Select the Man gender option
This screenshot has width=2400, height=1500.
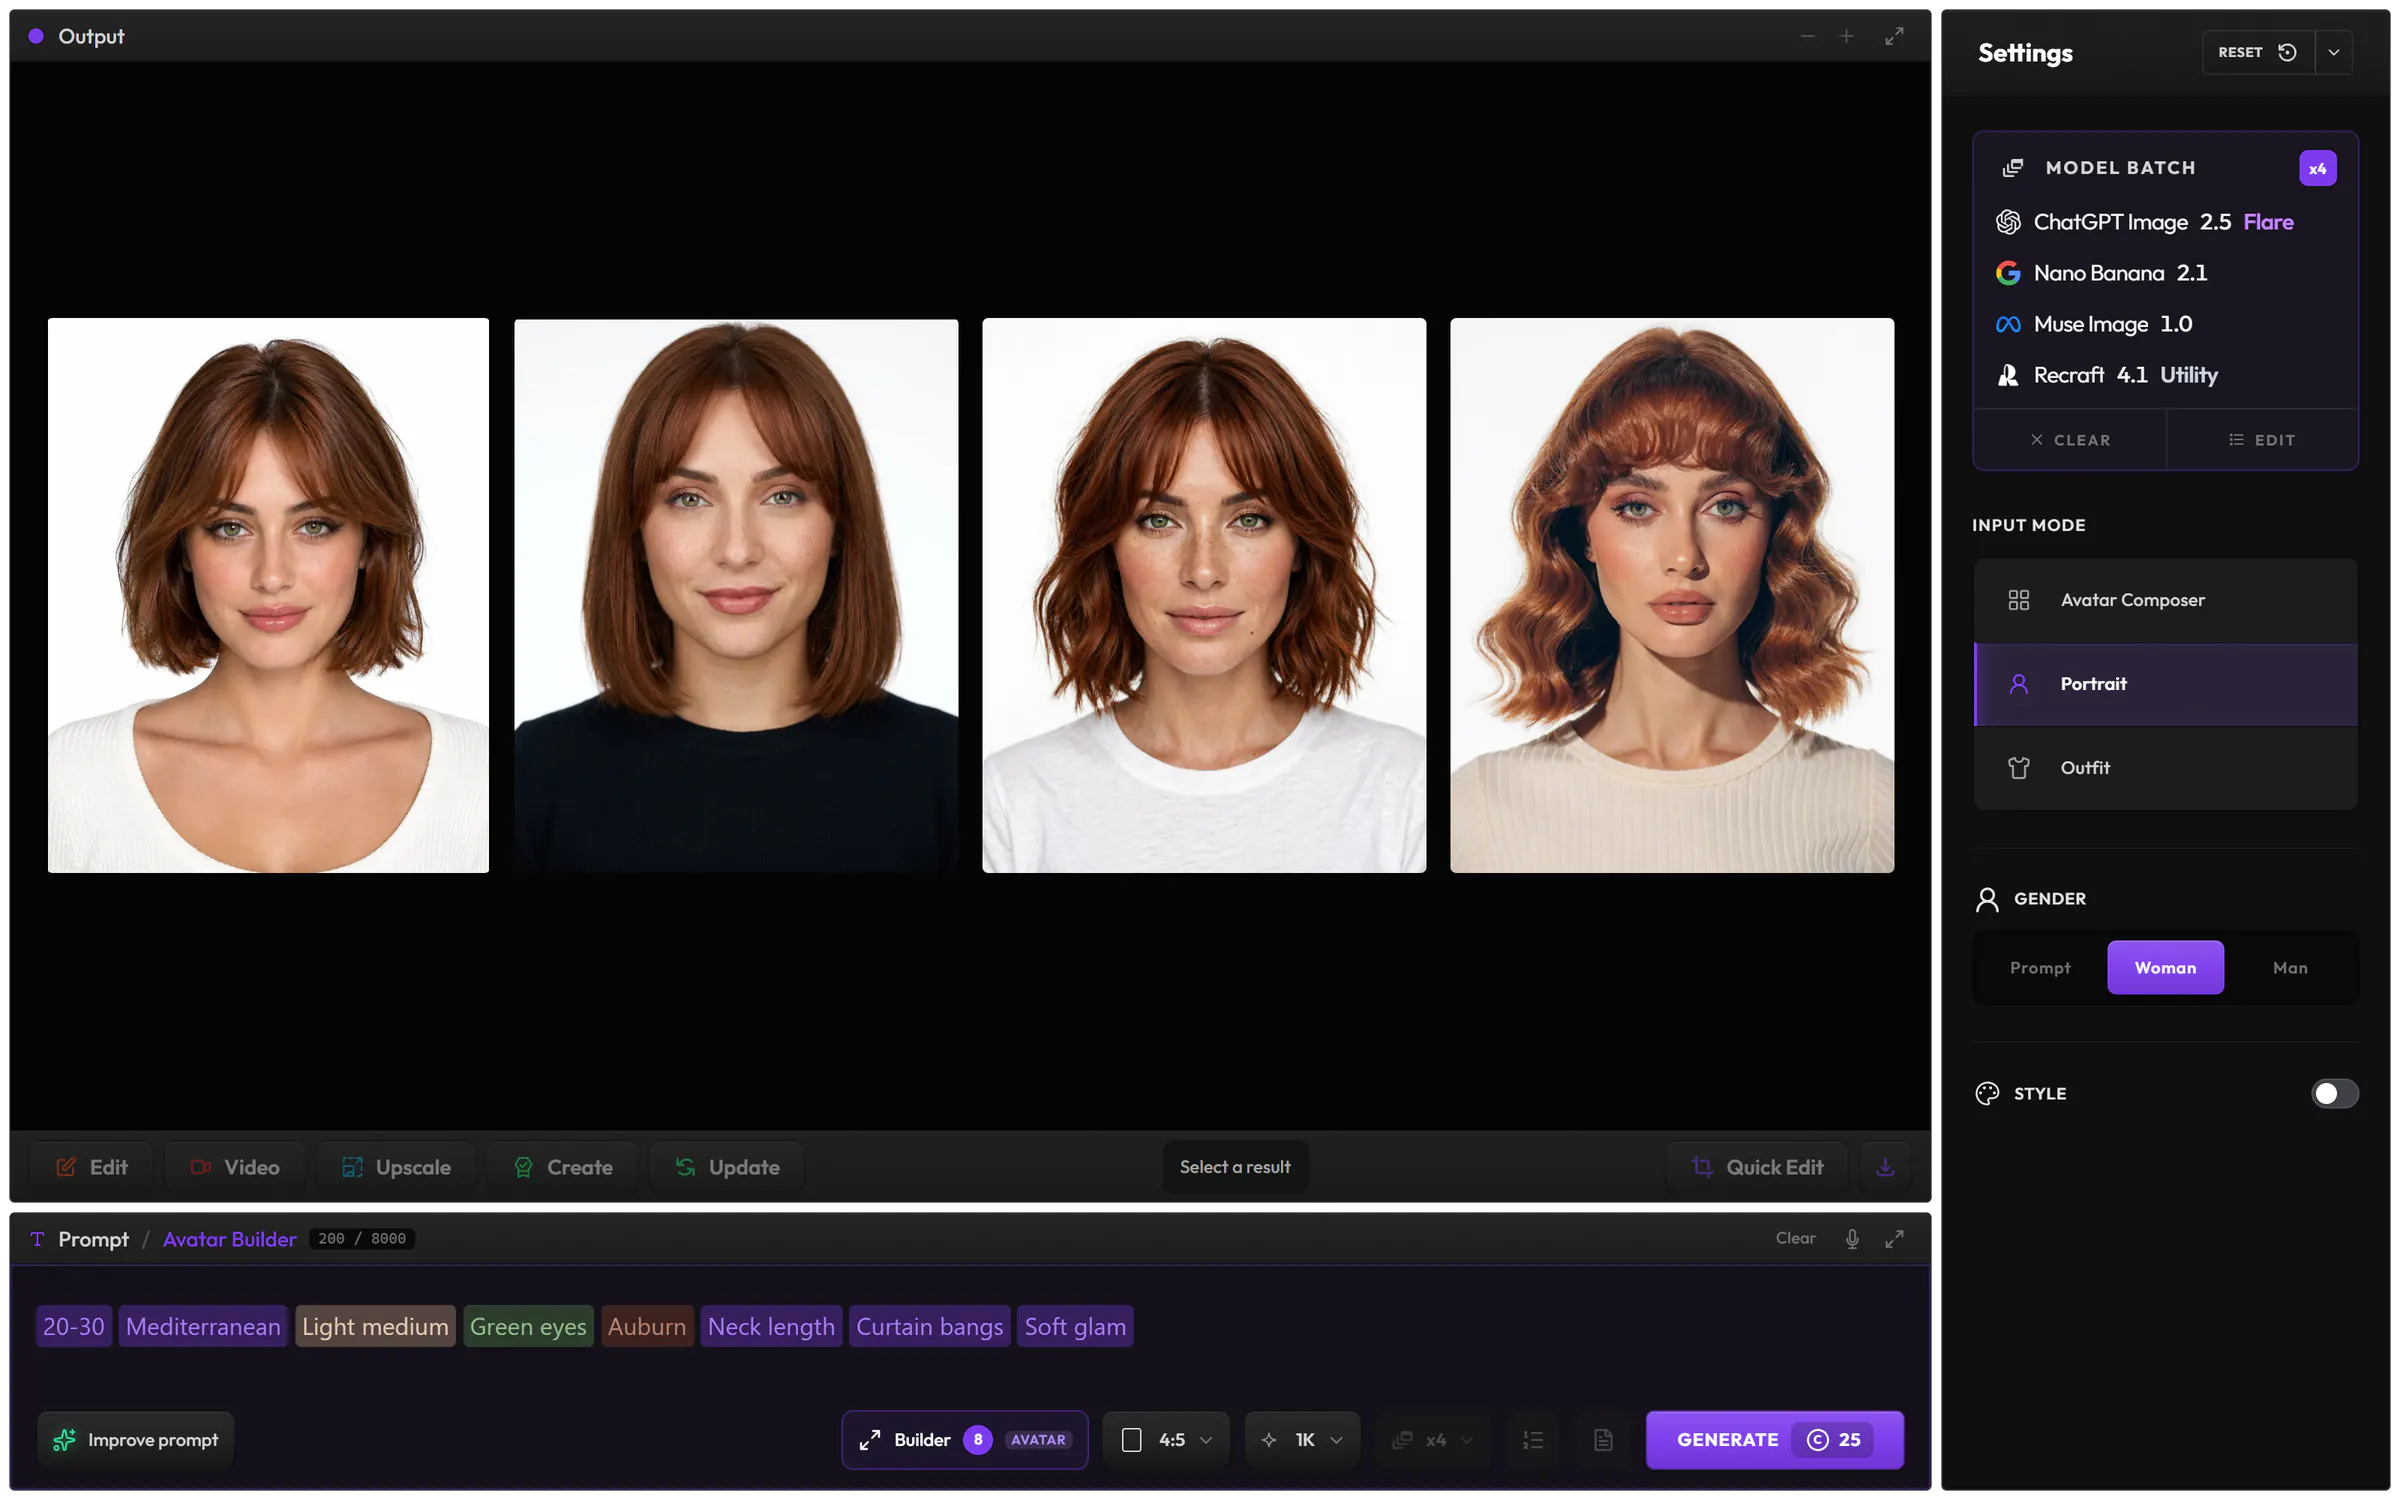coord(2290,967)
